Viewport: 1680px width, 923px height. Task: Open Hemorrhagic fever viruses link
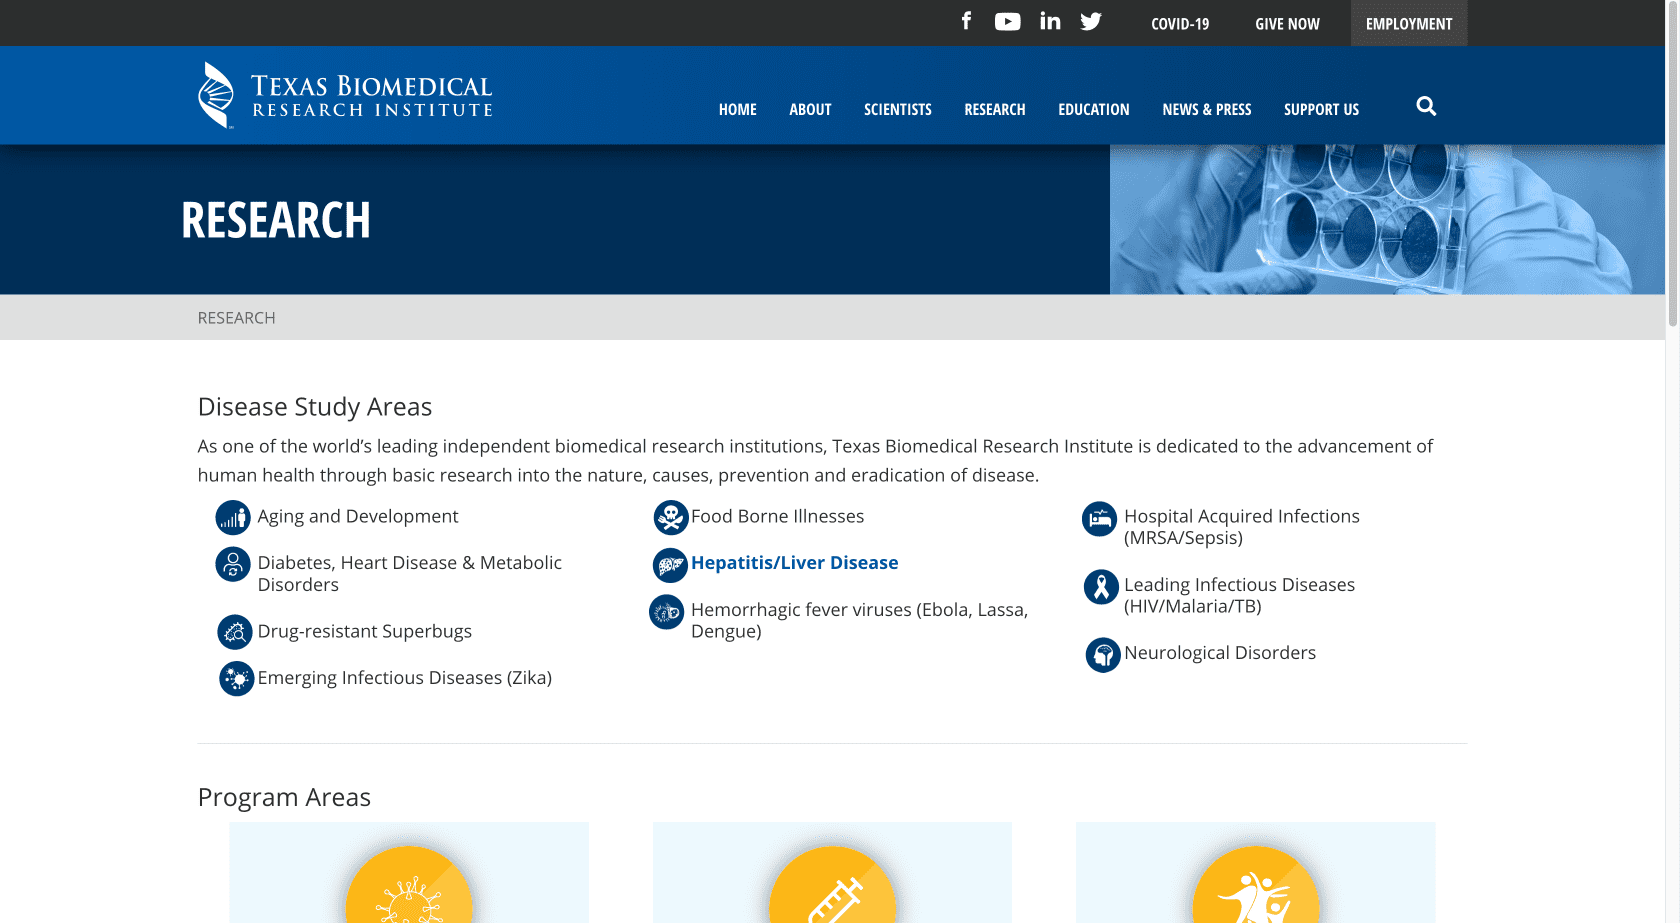click(860, 620)
